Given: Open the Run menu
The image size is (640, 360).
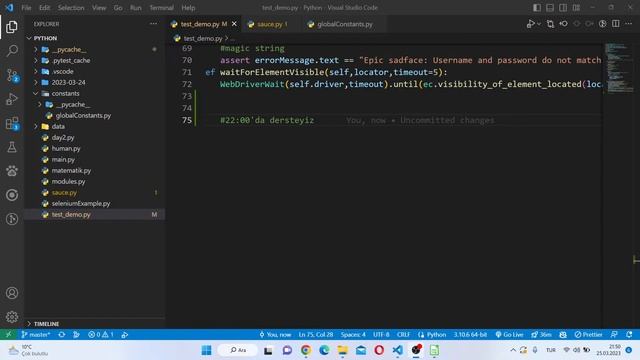Looking at the screenshot, I should click(136, 8).
